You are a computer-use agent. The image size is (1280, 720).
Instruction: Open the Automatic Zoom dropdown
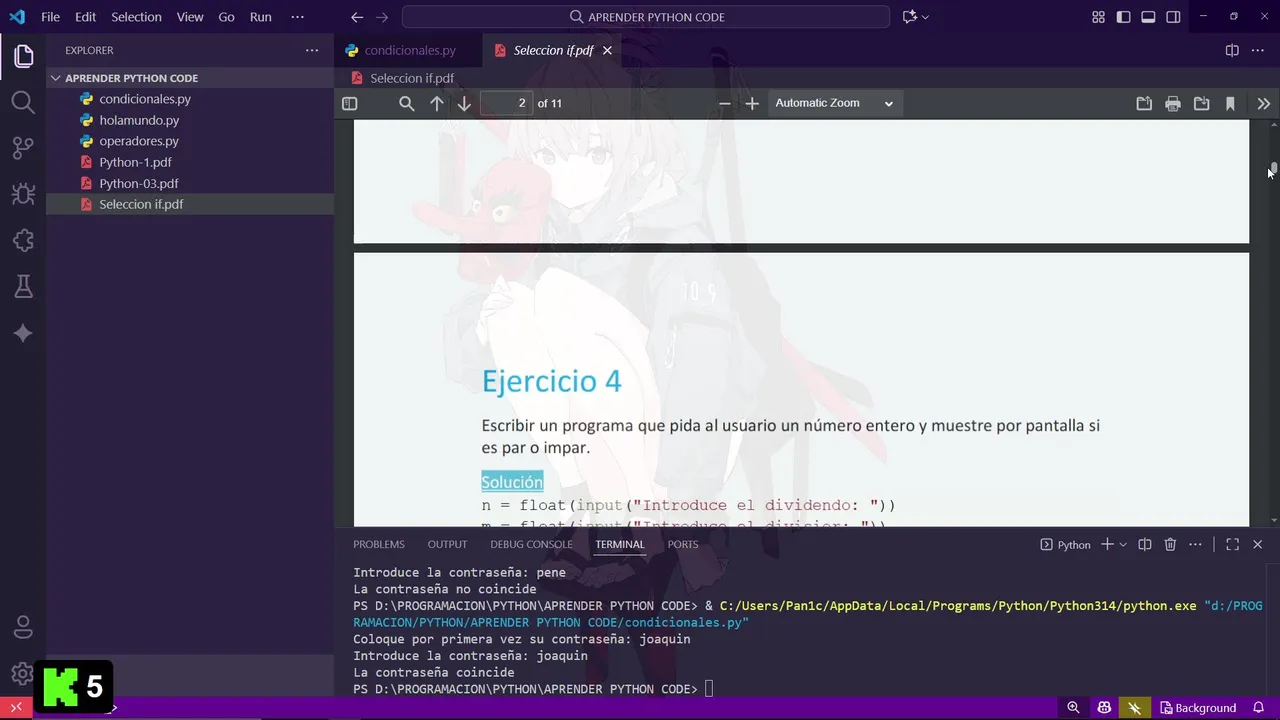[x=835, y=103]
